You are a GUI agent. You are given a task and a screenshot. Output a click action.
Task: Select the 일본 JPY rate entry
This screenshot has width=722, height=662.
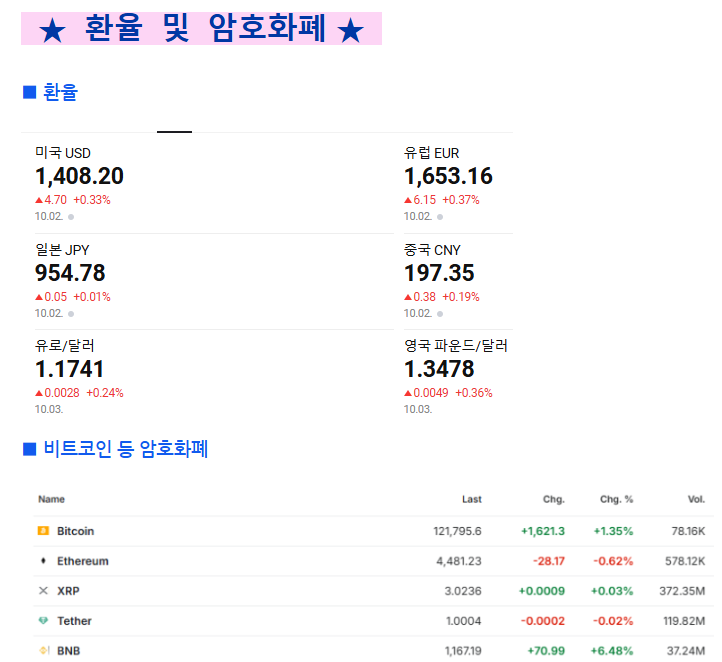pyautogui.click(x=70, y=272)
